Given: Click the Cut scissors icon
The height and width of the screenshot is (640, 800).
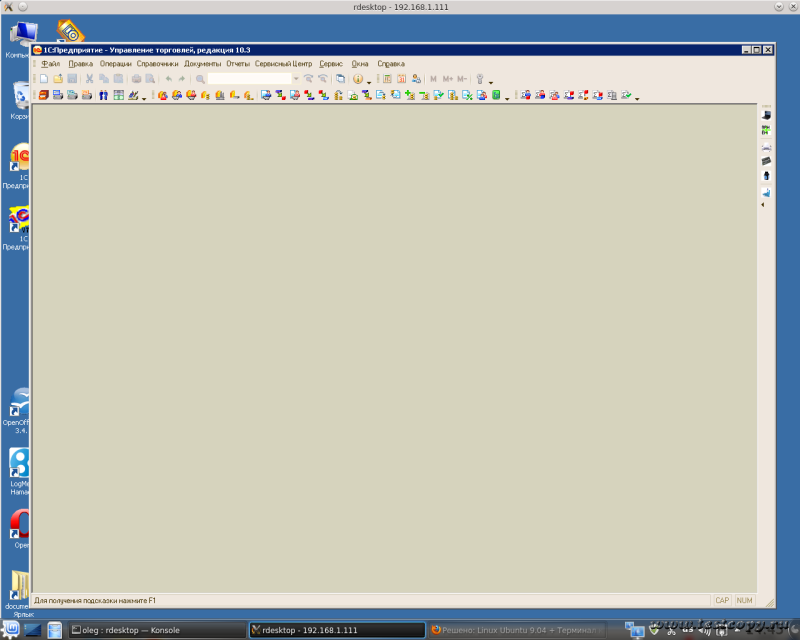Looking at the screenshot, I should pos(89,78).
